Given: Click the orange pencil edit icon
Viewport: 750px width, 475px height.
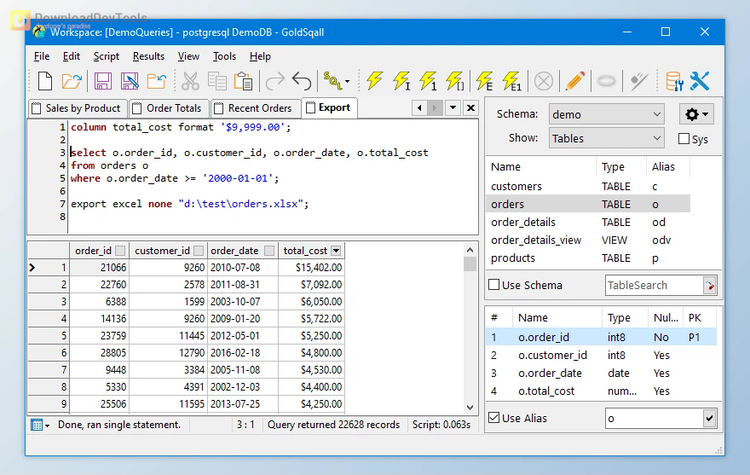Looking at the screenshot, I should [574, 81].
